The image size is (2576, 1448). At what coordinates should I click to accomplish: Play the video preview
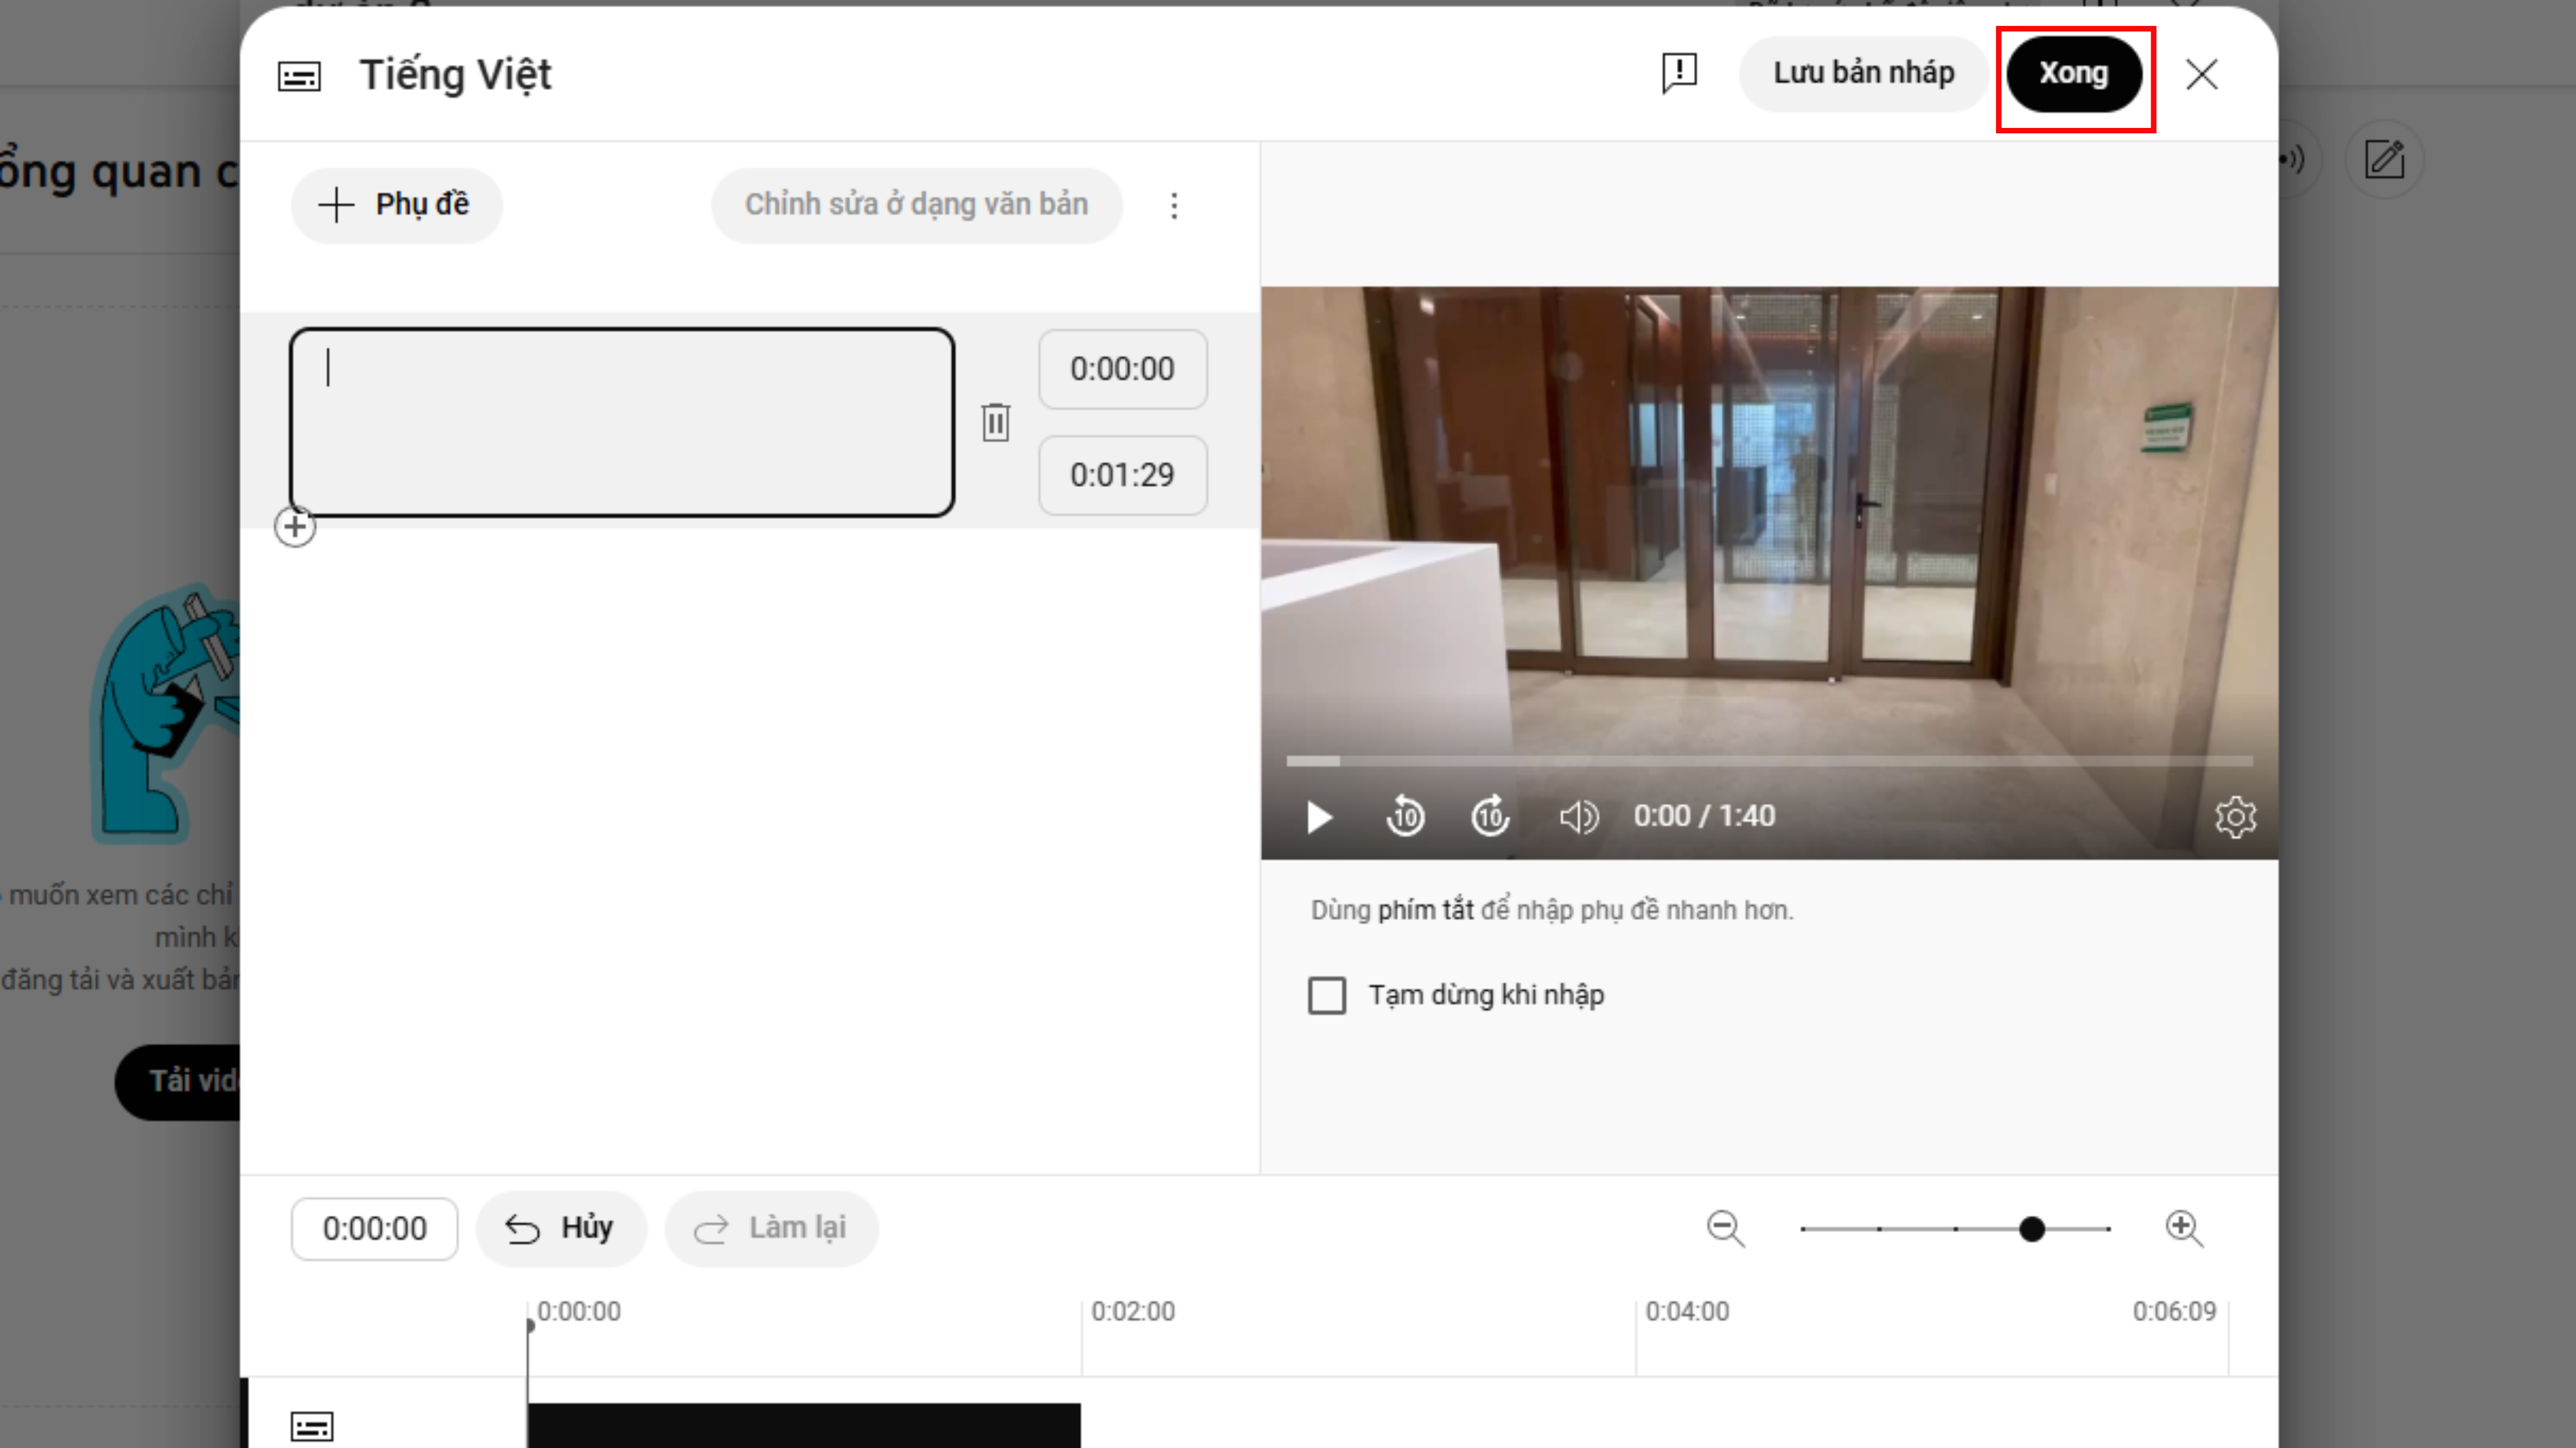[1319, 817]
